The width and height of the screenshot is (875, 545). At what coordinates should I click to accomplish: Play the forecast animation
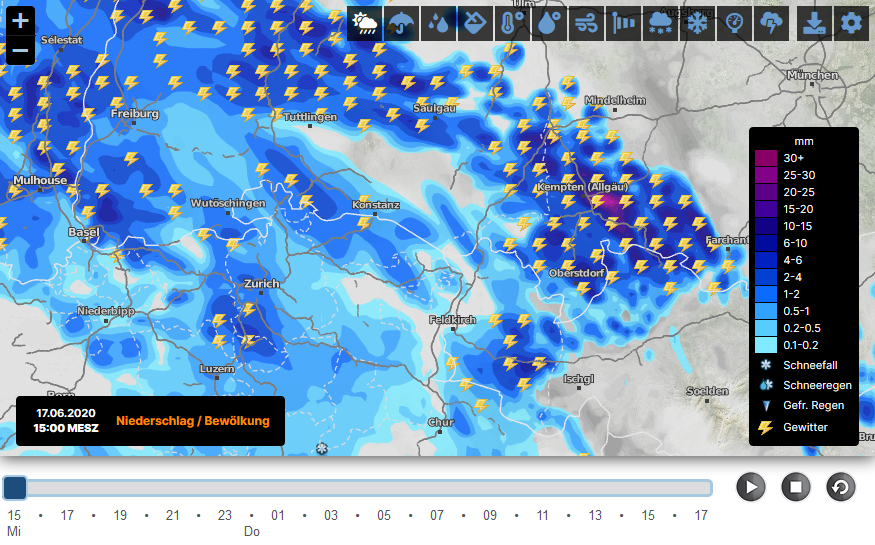point(751,487)
